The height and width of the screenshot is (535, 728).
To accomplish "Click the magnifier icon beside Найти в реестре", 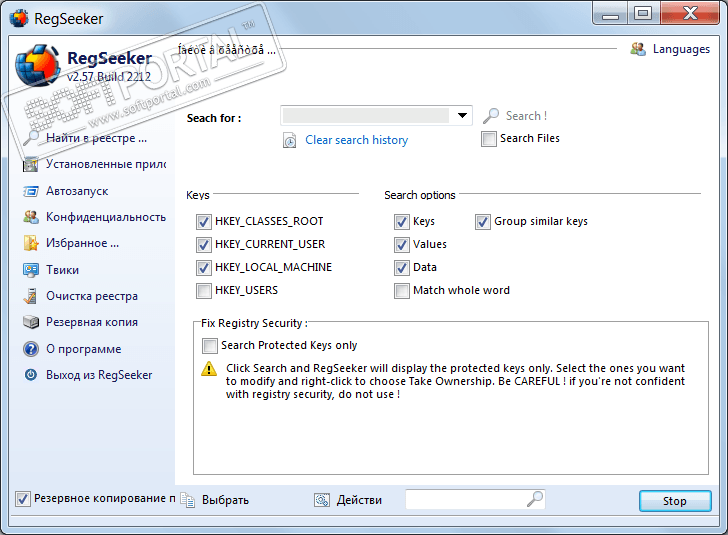I will (31, 138).
